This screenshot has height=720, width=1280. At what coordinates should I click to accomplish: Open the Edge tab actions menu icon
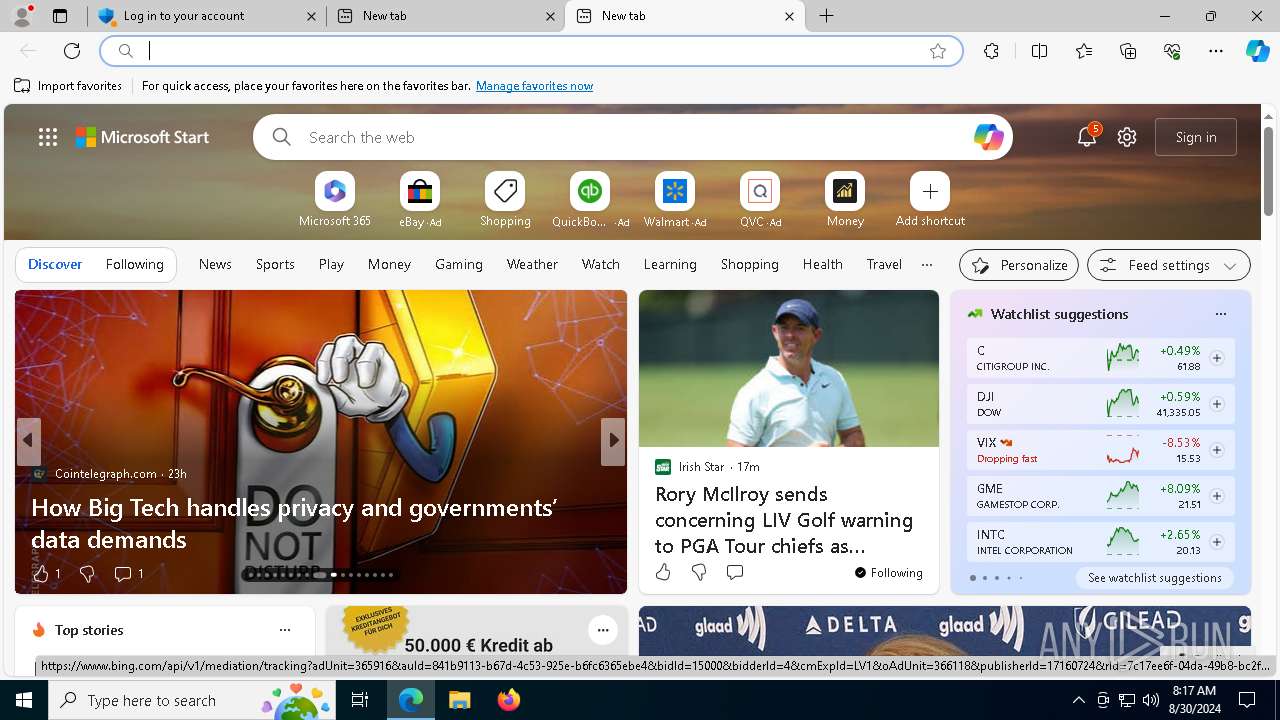[x=60, y=16]
